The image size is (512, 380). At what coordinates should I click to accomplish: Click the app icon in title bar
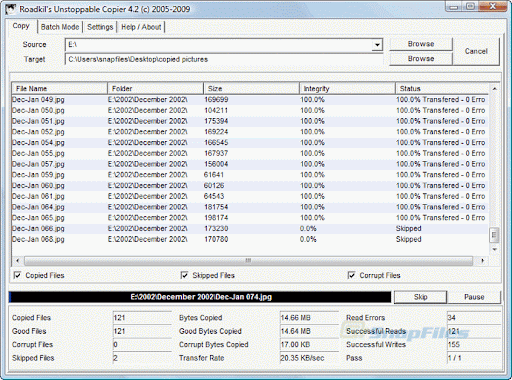[x=10, y=9]
